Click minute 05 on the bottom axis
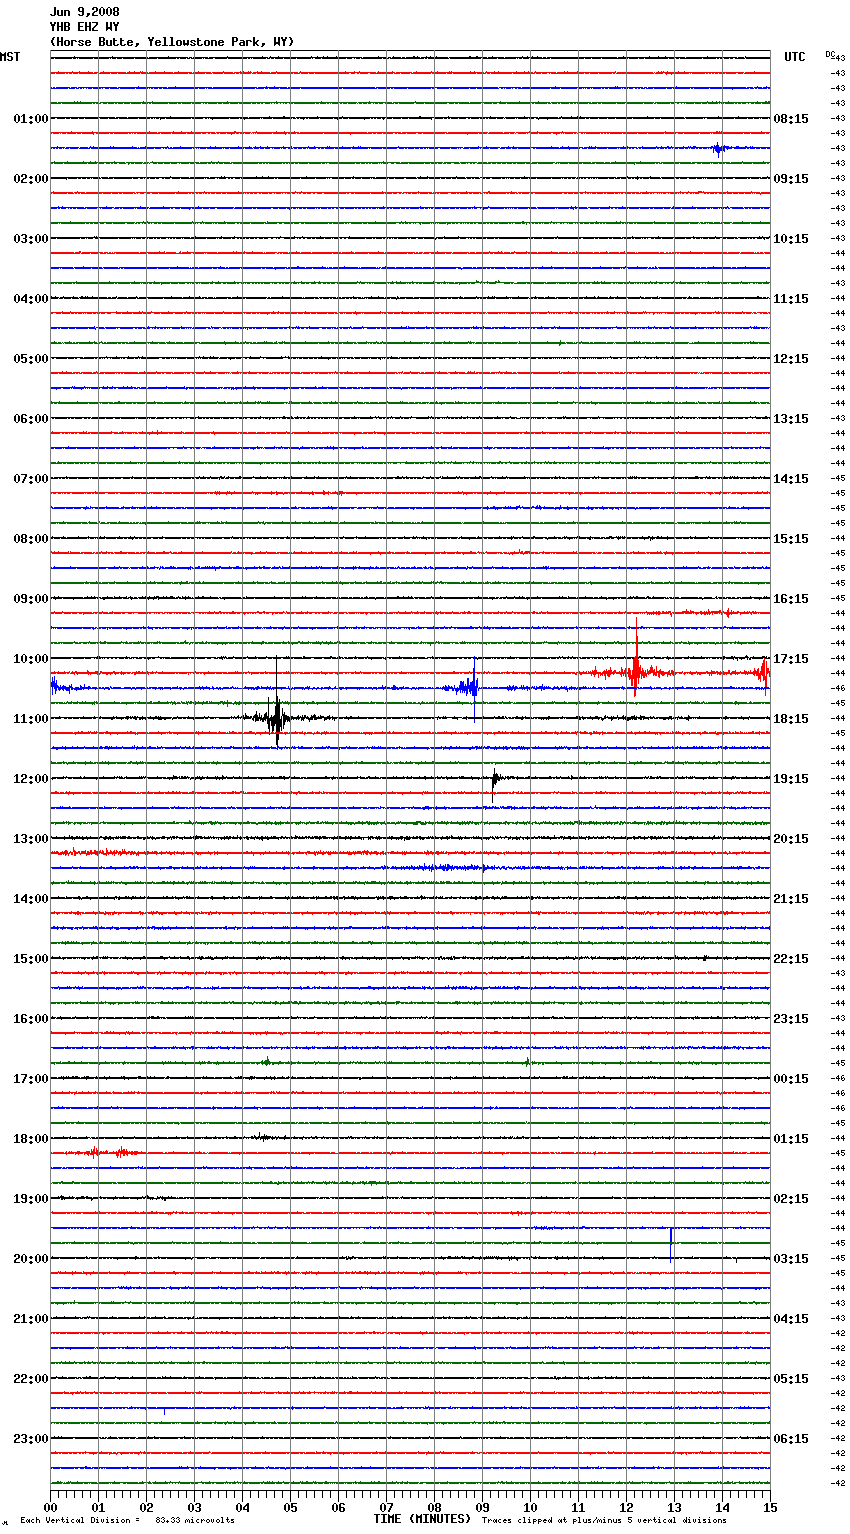The image size is (850, 1534). [x=291, y=1507]
